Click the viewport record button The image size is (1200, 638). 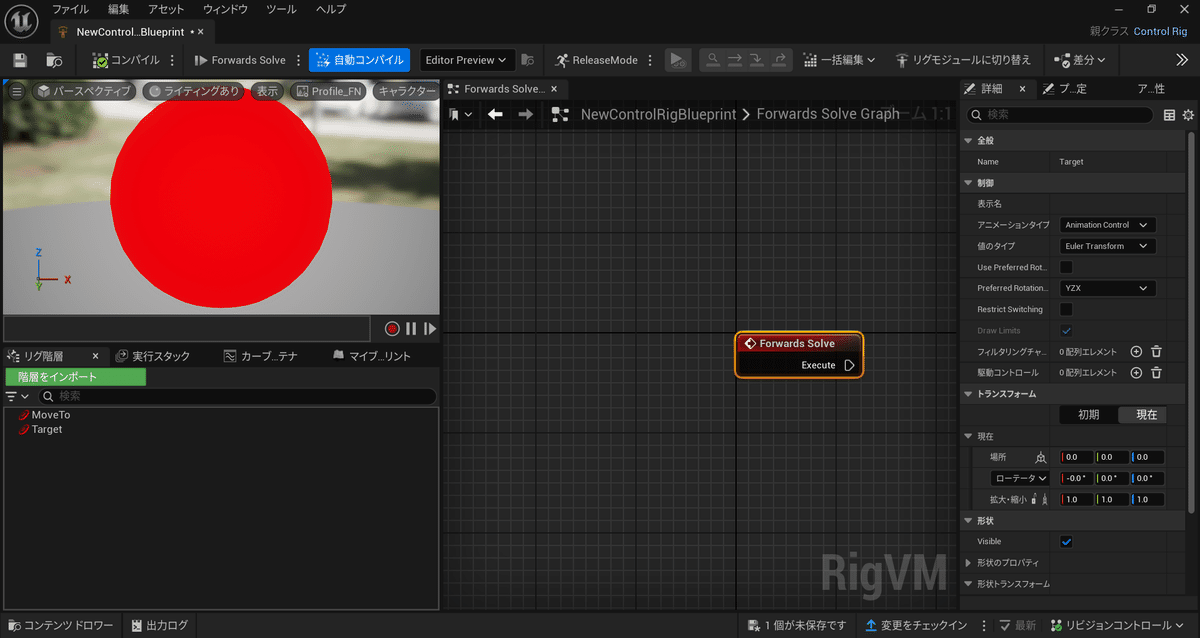pos(392,328)
